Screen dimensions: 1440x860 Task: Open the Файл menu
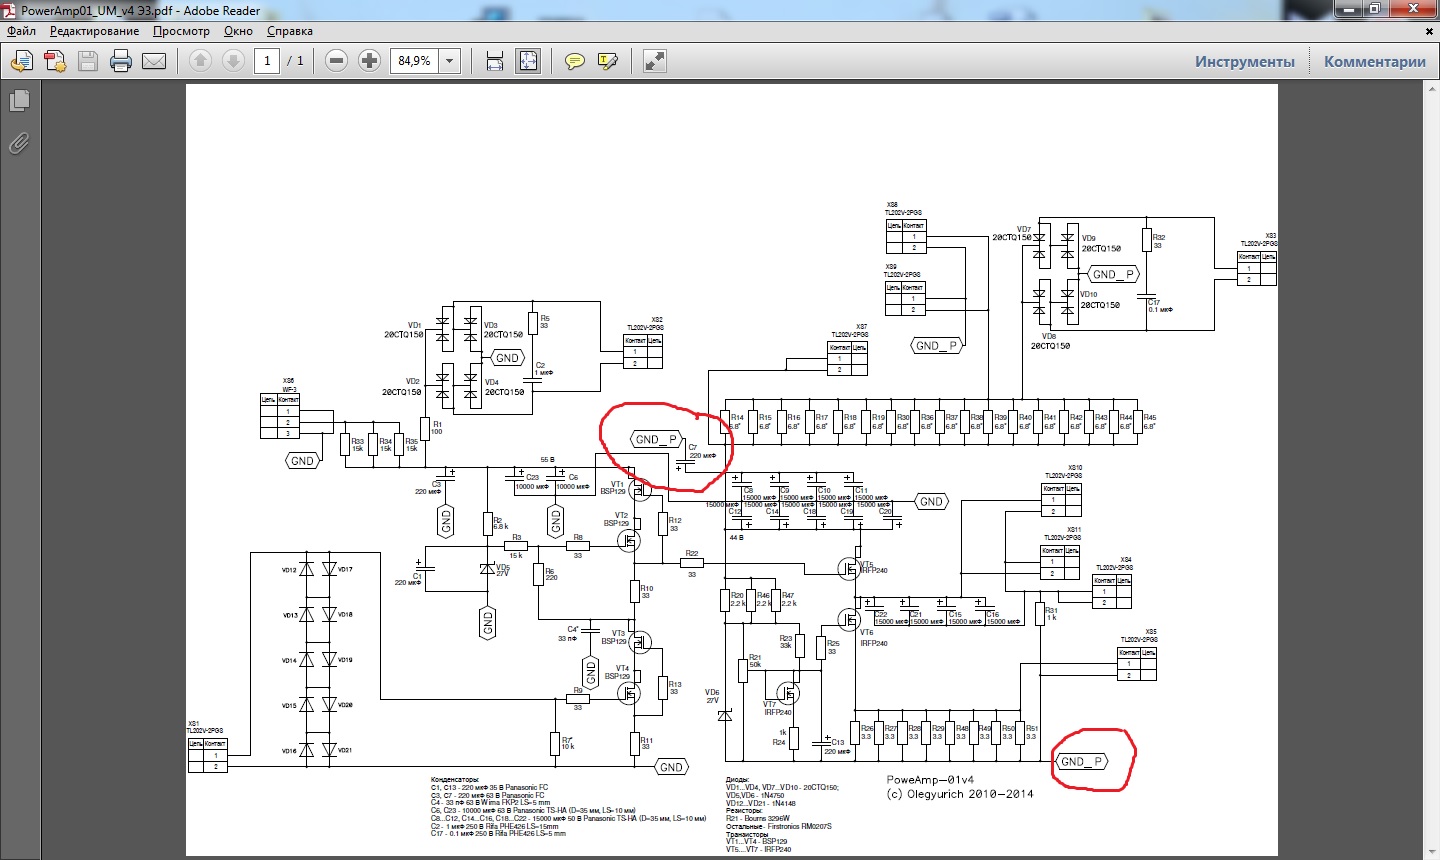[21, 31]
